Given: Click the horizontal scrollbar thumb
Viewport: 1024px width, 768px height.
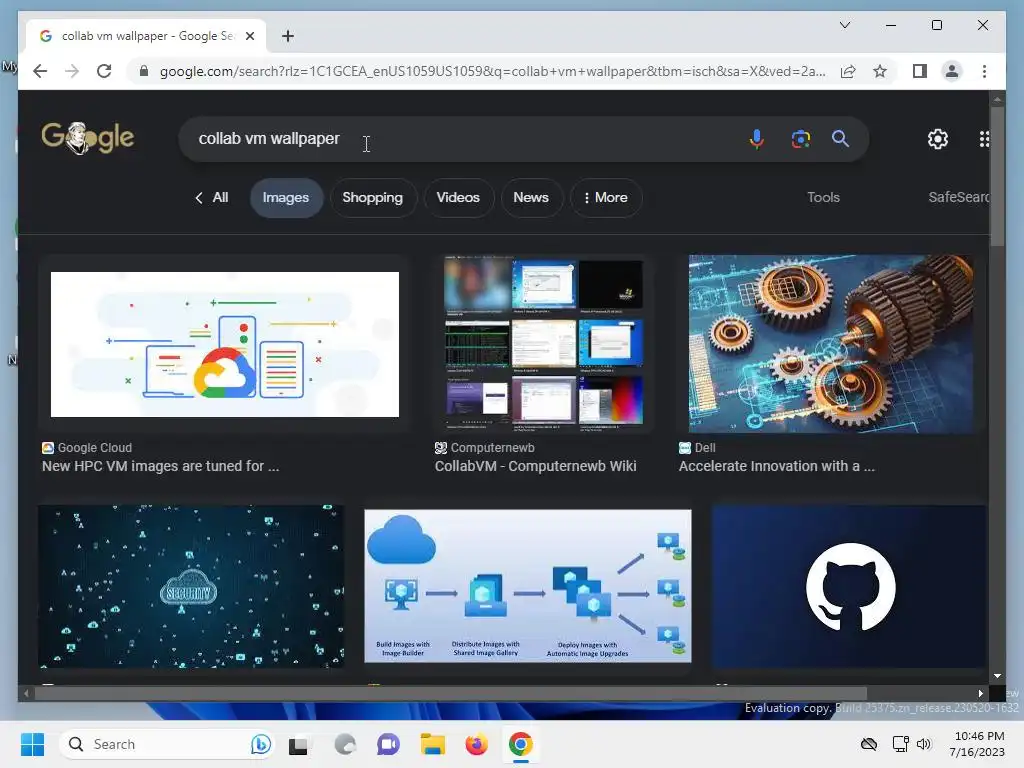Looking at the screenshot, I should coord(451,694).
